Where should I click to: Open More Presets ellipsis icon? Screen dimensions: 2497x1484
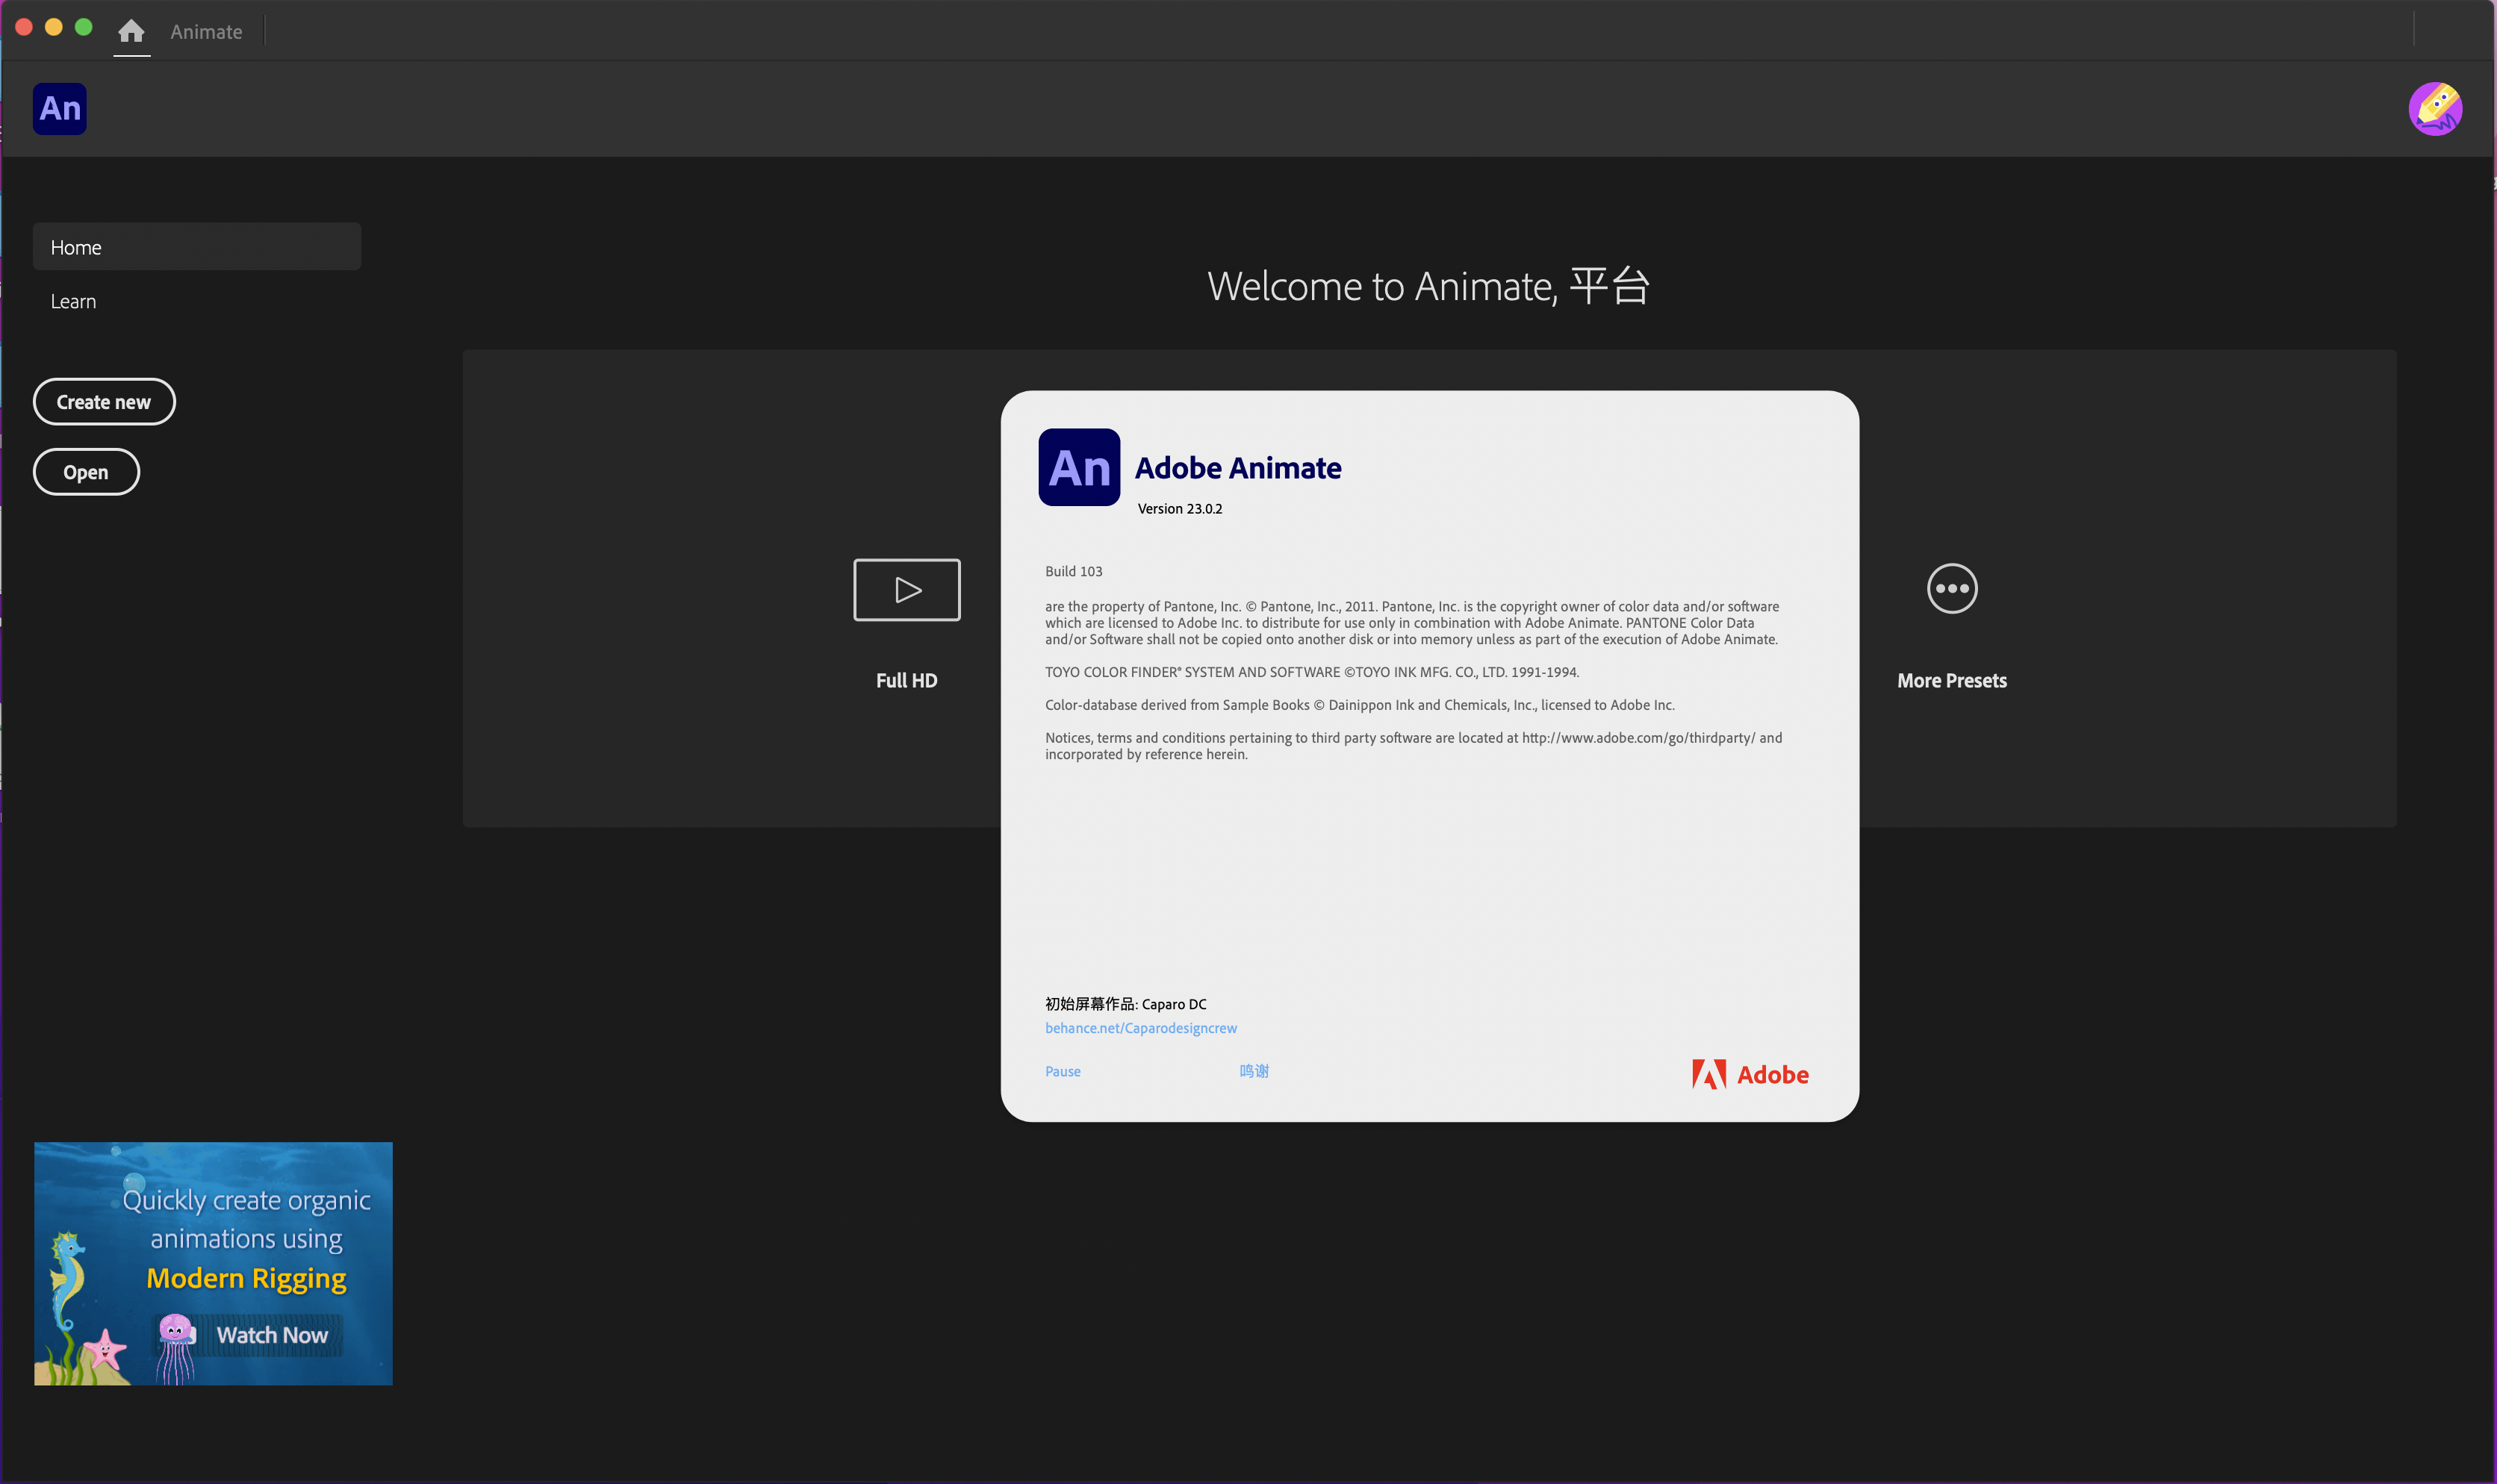(1951, 588)
